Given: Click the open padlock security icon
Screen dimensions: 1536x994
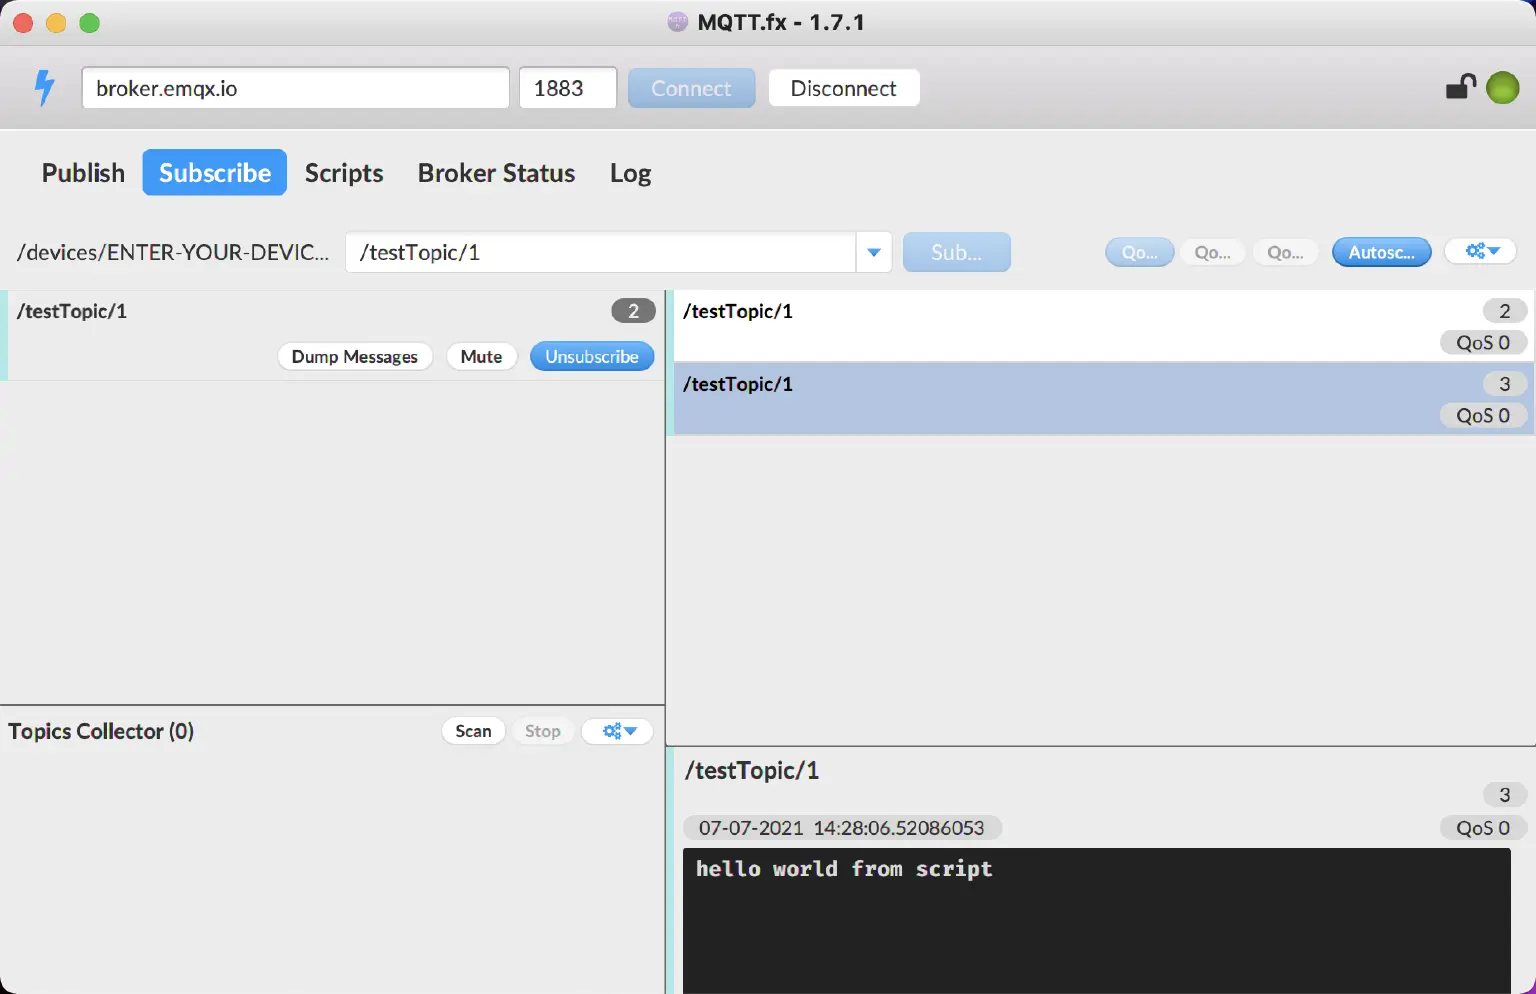Looking at the screenshot, I should coord(1460,88).
